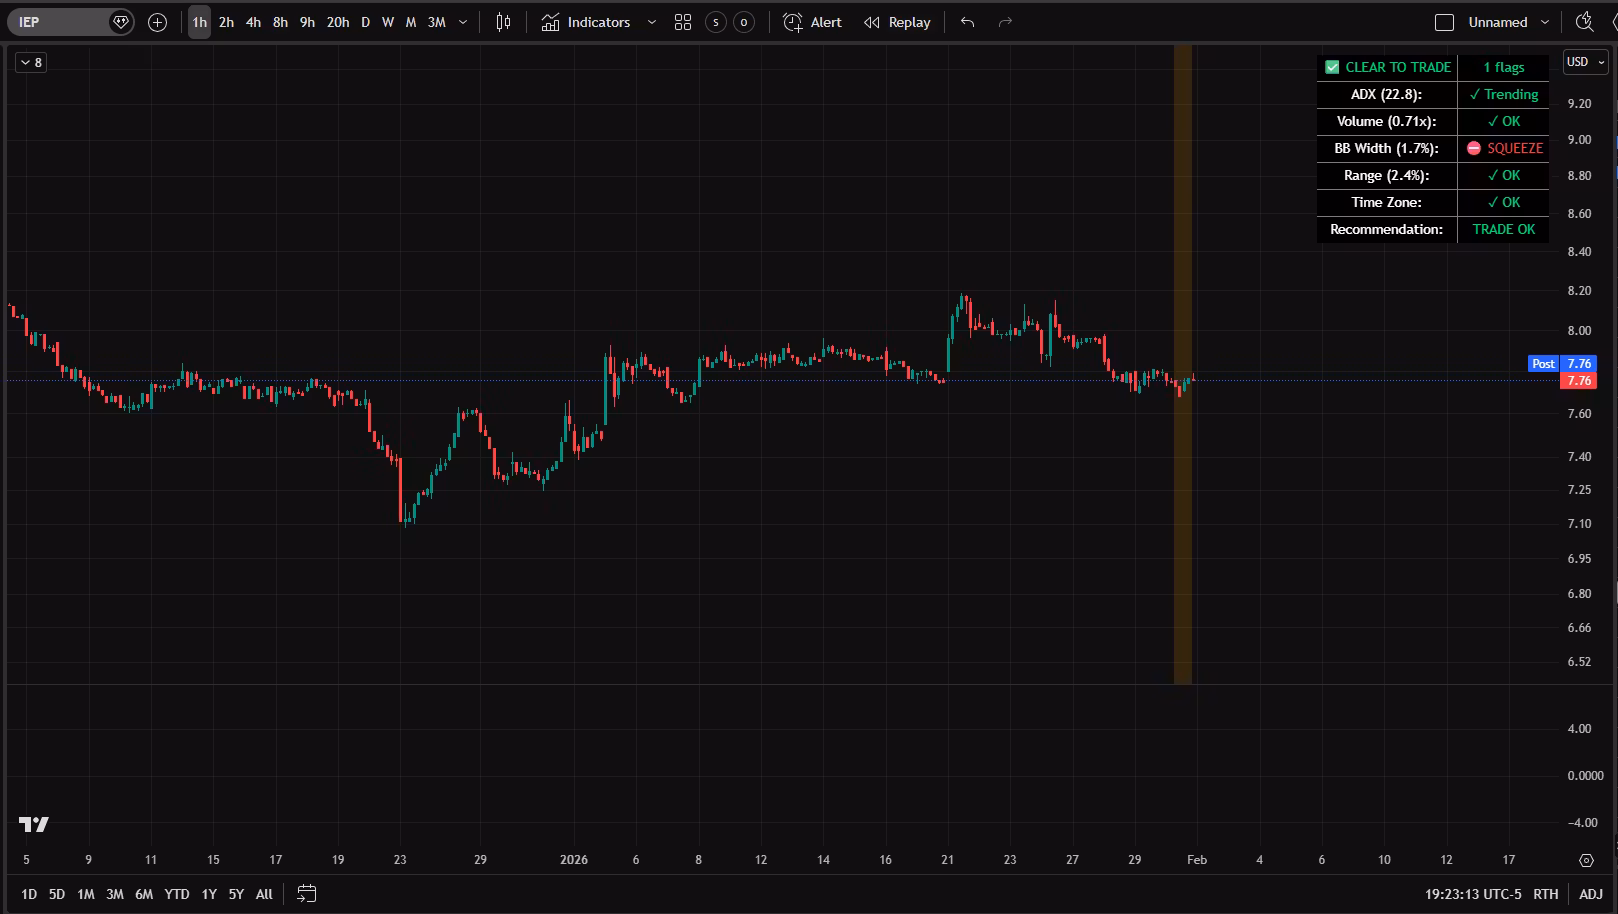Toggle the RTH session button
Screen dimensions: 1618x914
(x=1545, y=894)
